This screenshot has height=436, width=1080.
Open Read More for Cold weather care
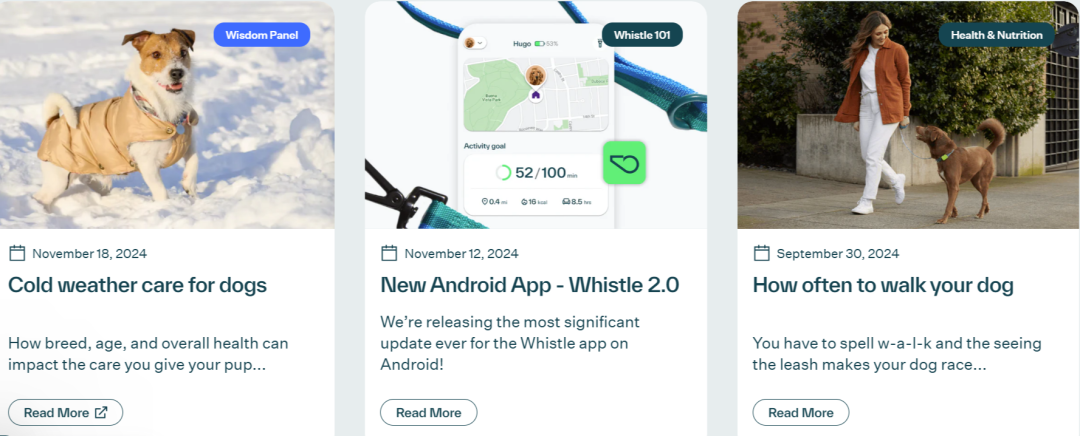click(x=65, y=413)
